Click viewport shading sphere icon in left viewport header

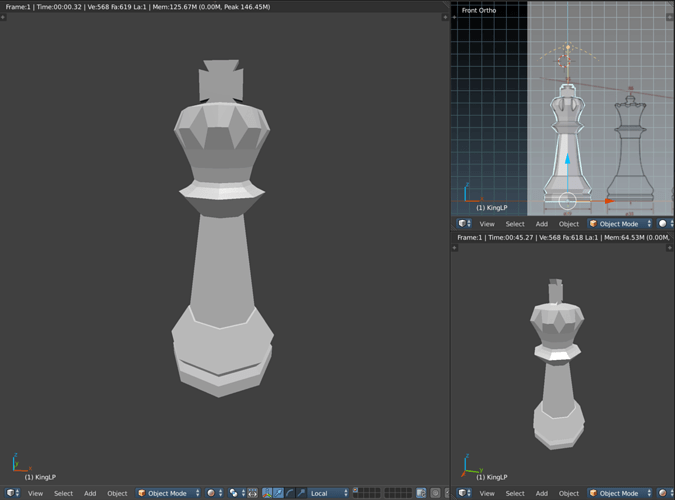212,493
